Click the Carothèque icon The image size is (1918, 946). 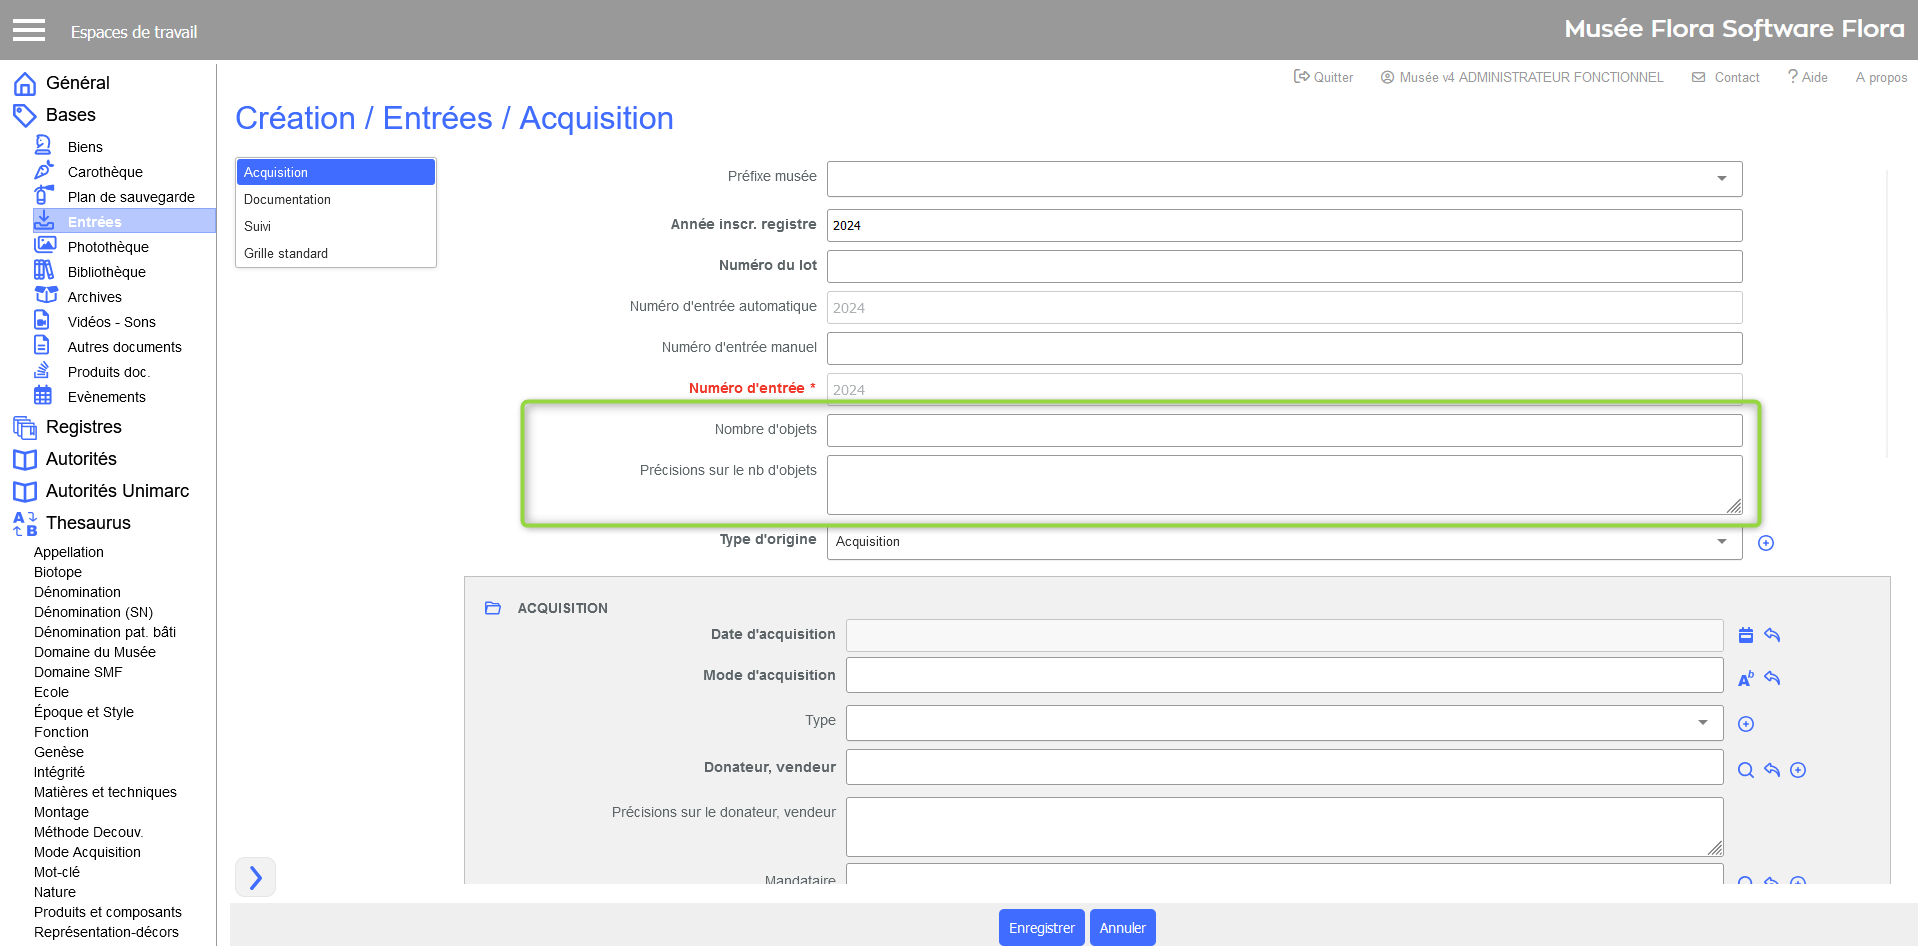click(44, 171)
